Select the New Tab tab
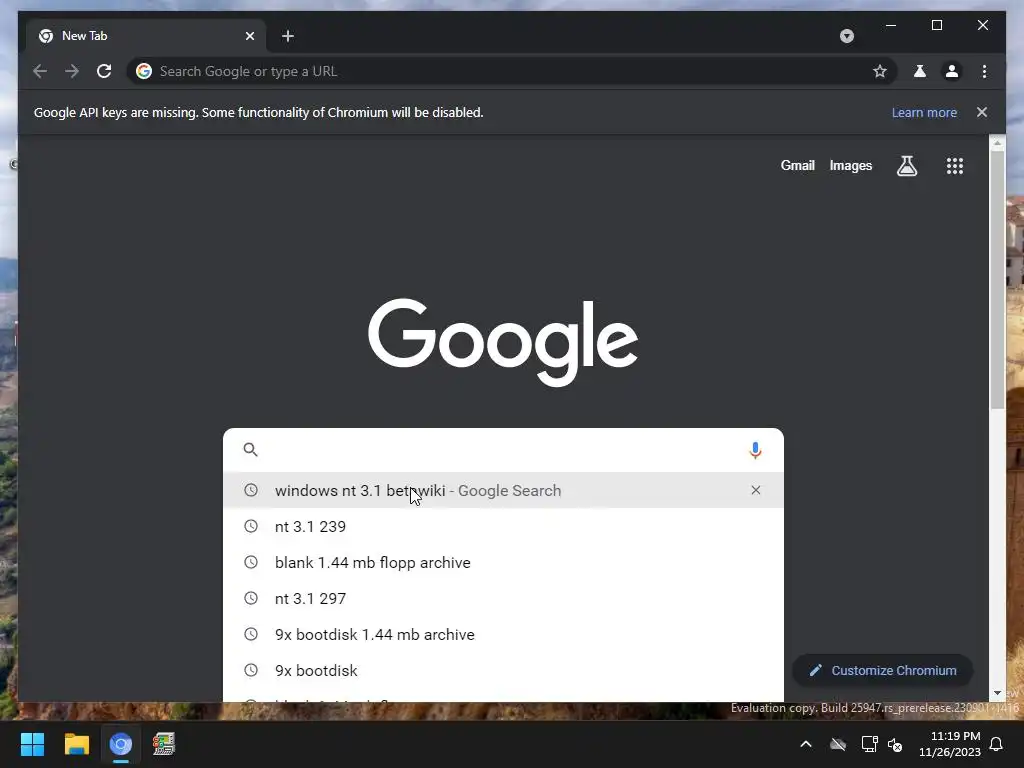The width and height of the screenshot is (1024, 768). [146, 36]
